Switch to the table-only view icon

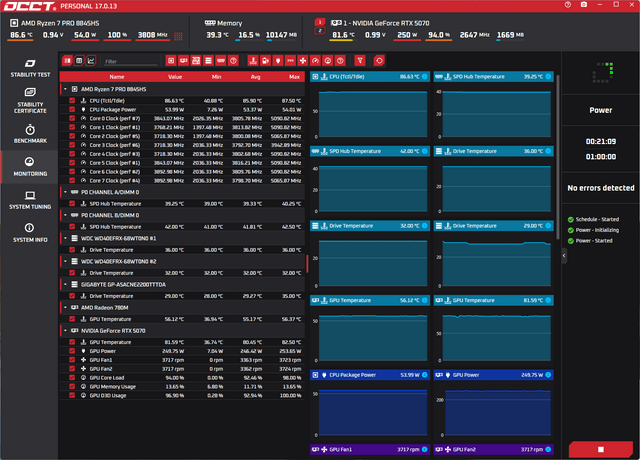(79, 61)
